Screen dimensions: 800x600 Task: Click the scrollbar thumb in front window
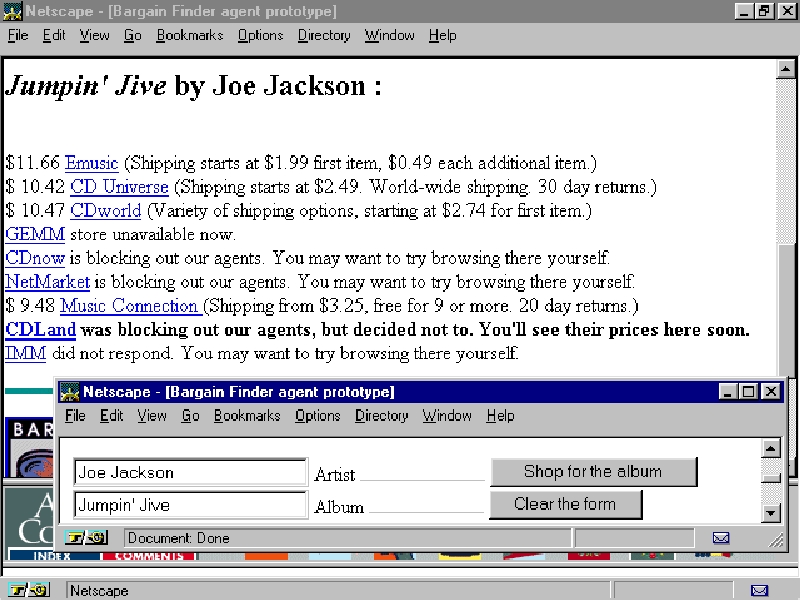770,478
